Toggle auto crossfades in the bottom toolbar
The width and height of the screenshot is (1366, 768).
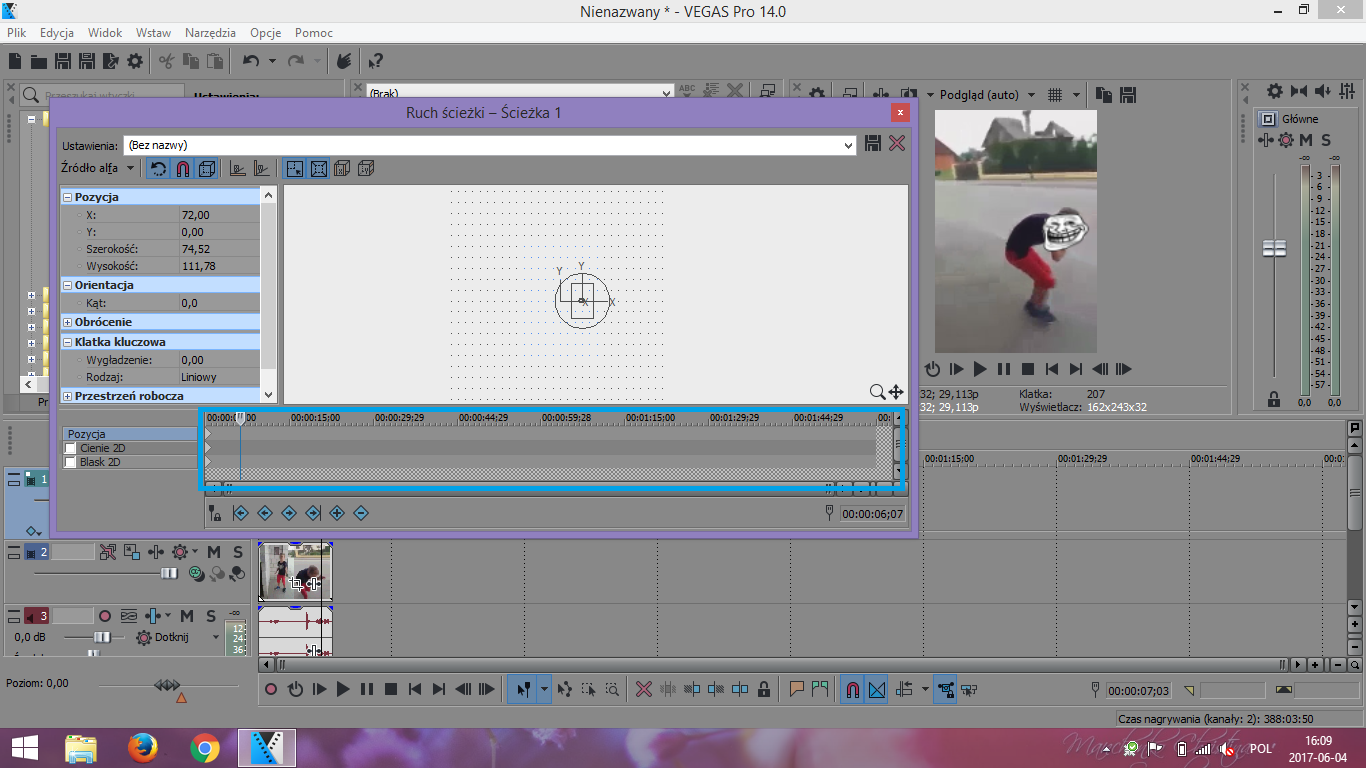(x=876, y=689)
